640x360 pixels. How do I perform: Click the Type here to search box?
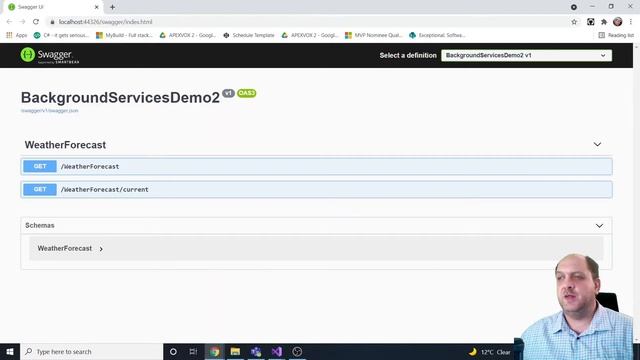tap(91, 351)
